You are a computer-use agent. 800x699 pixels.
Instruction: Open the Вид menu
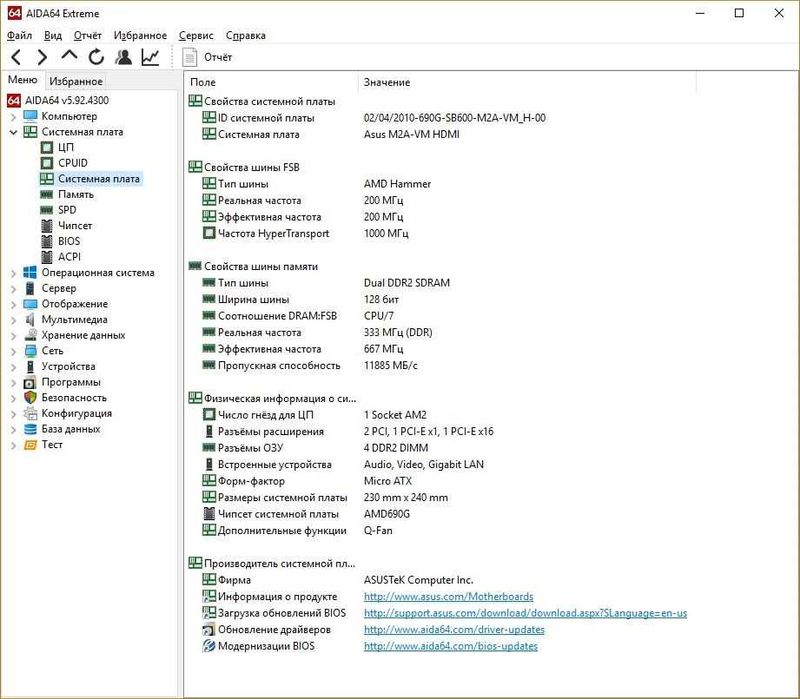point(53,35)
